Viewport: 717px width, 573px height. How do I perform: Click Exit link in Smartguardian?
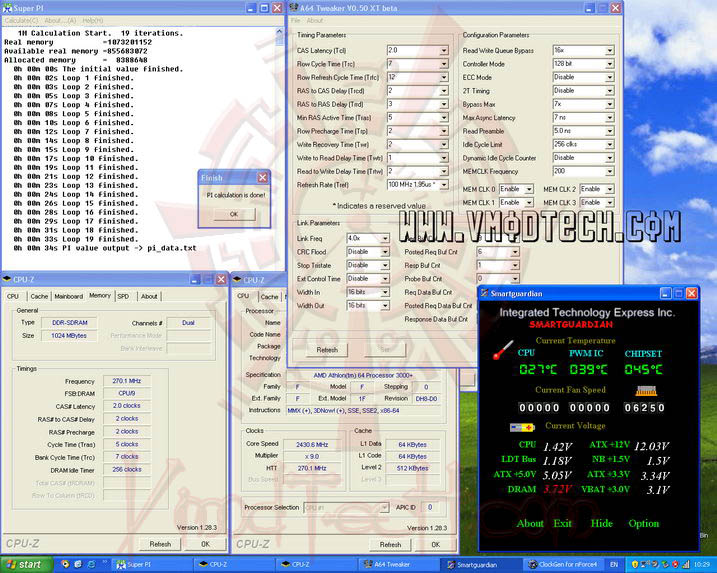[562, 524]
